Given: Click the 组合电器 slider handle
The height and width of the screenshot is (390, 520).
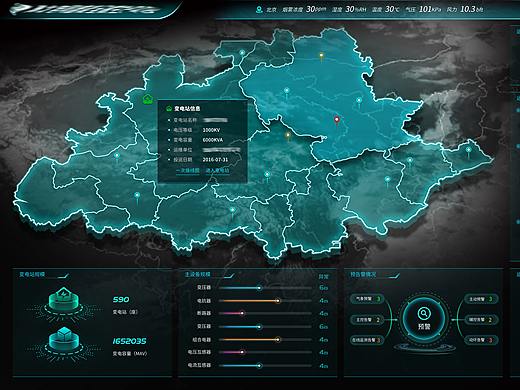Looking at the screenshot, I should click(278, 340).
